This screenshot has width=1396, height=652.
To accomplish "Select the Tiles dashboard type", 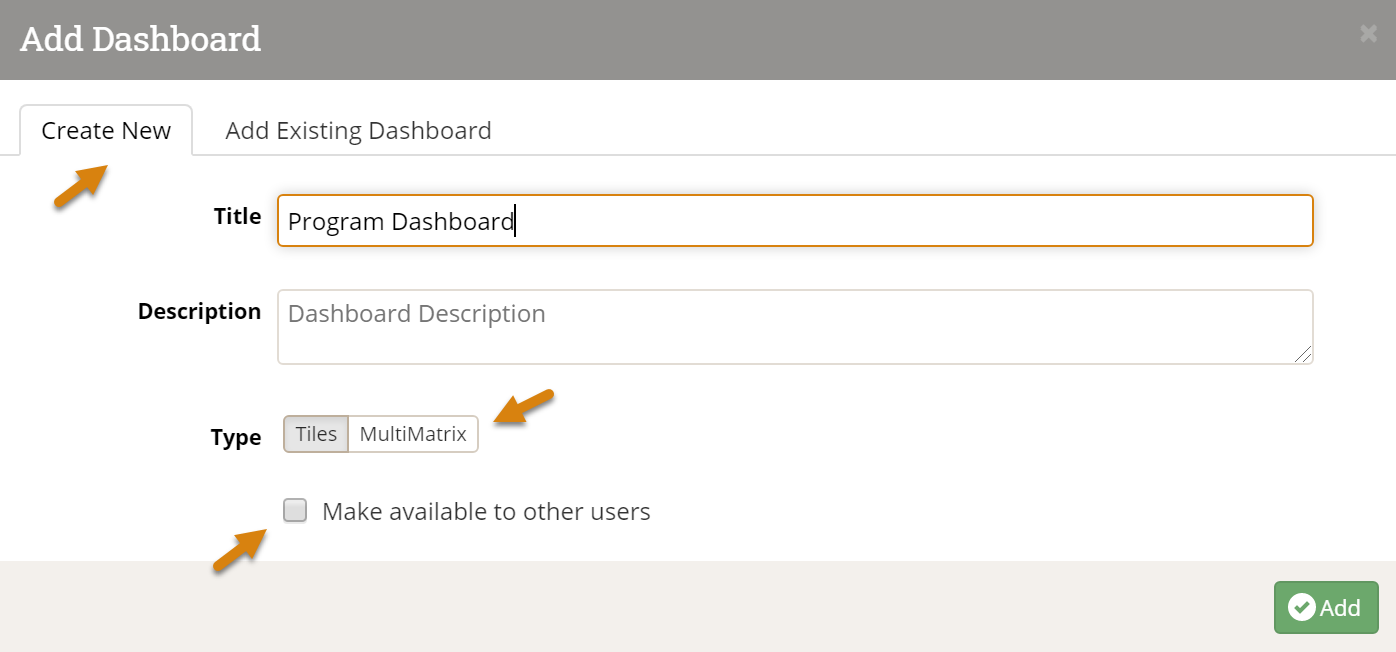I will pos(316,434).
